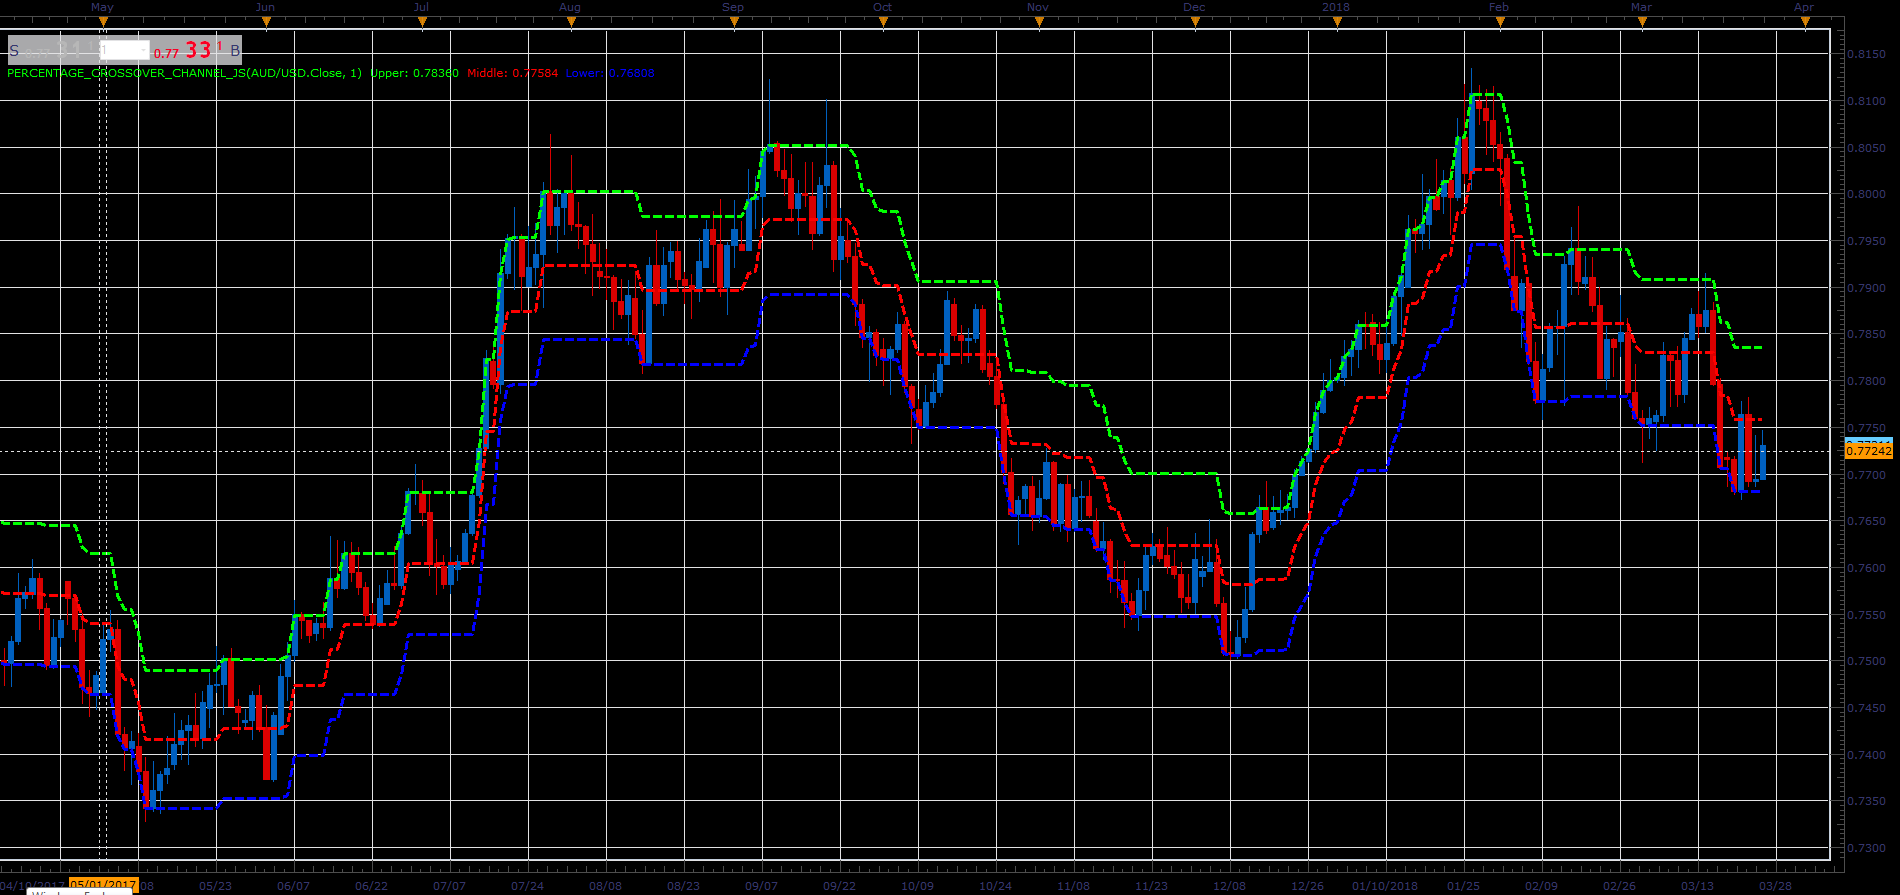Image resolution: width=1900 pixels, height=895 pixels.
Task: Click the 08/23 date axis label
Action: (683, 886)
